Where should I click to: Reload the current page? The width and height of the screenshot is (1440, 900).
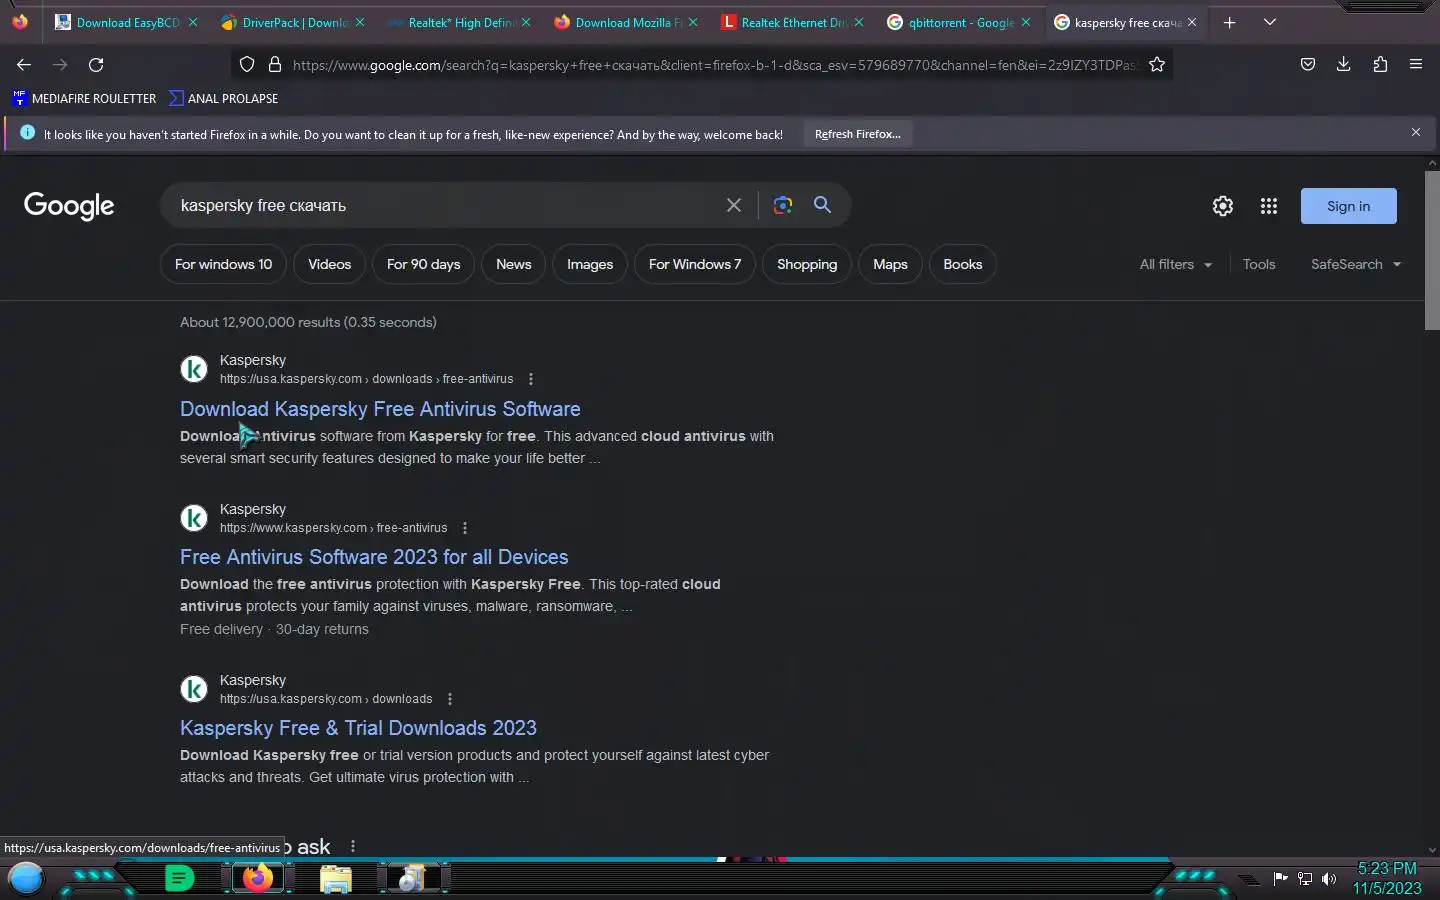pos(96,65)
